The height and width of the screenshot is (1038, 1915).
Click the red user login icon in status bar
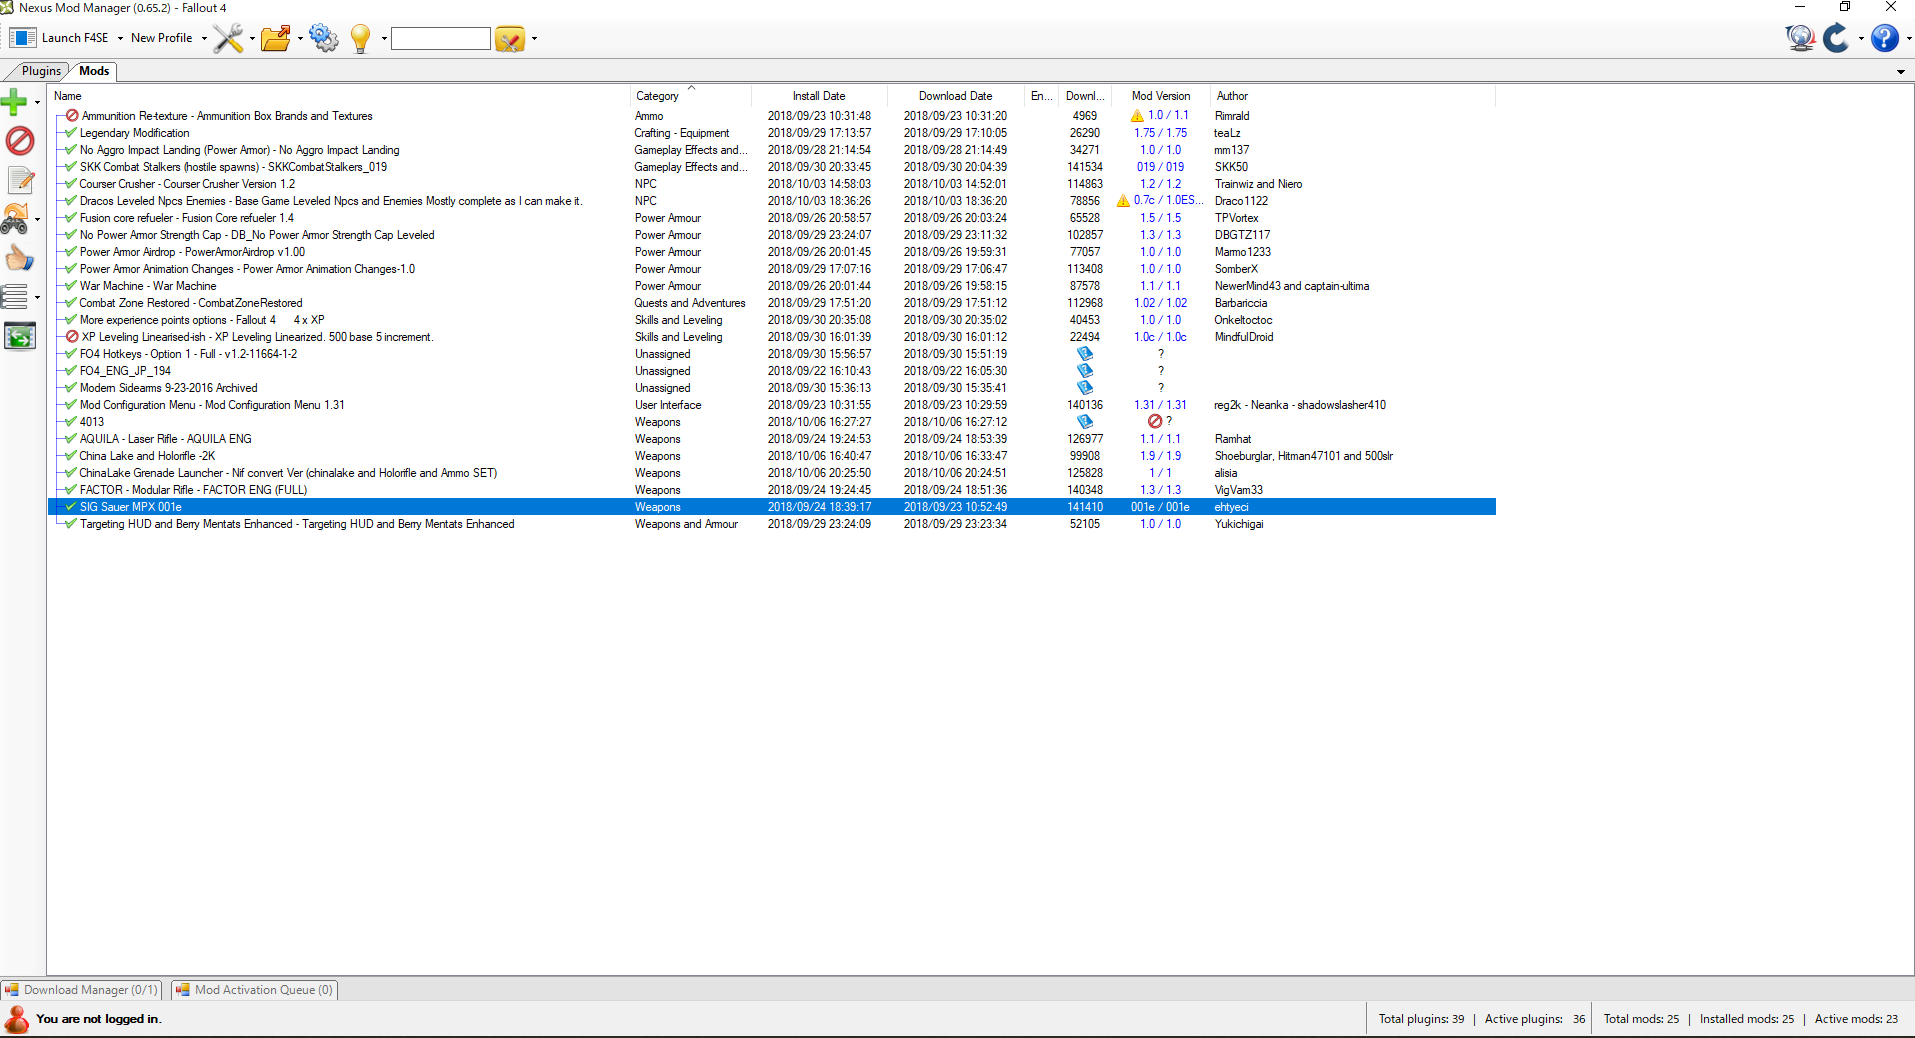coord(17,1019)
